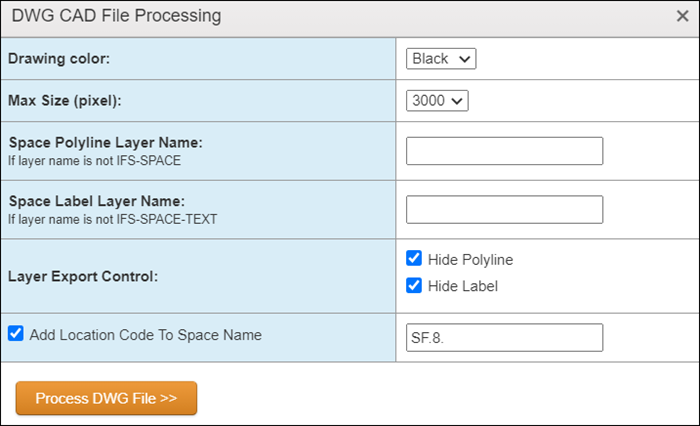Start processing with Process DWG File button
The image size is (700, 426).
tap(106, 398)
